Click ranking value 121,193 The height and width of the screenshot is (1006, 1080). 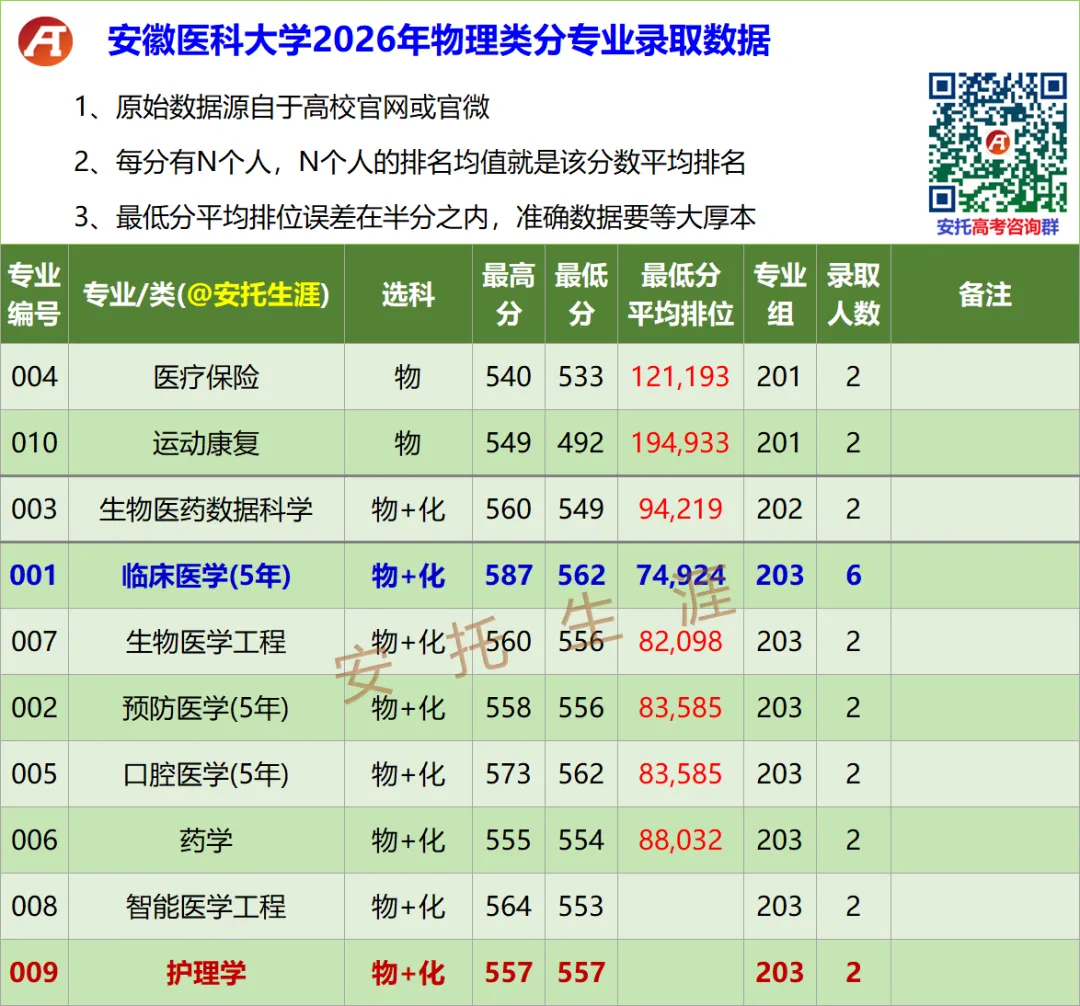[x=681, y=377]
